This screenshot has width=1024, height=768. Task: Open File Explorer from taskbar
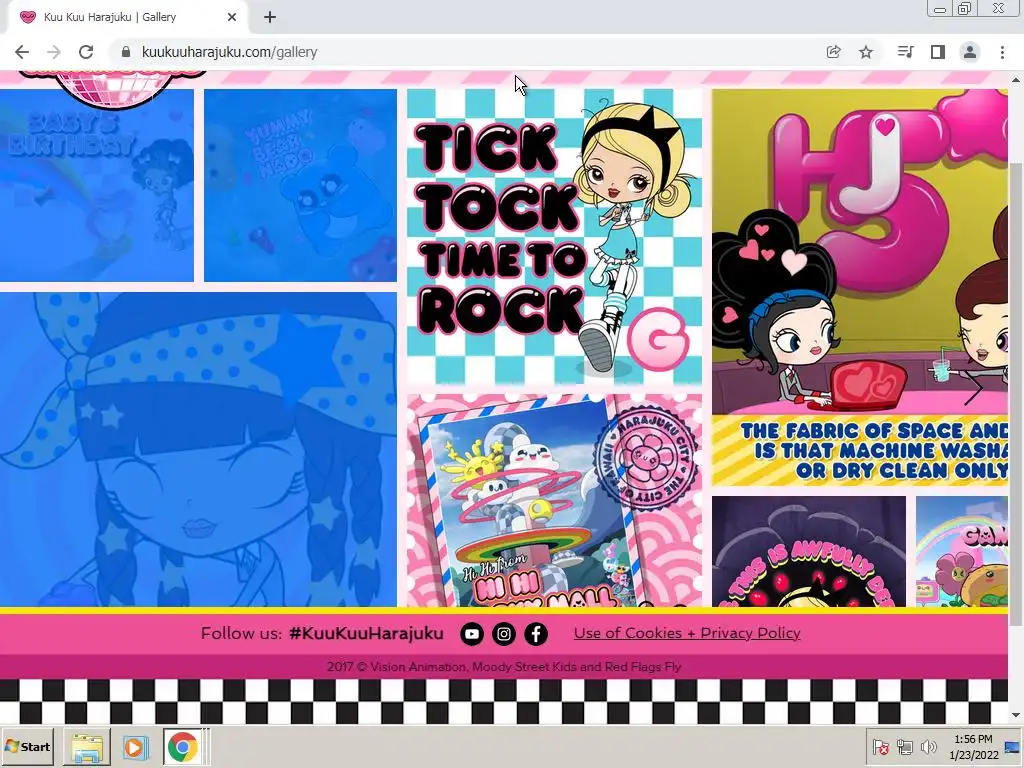coord(87,747)
